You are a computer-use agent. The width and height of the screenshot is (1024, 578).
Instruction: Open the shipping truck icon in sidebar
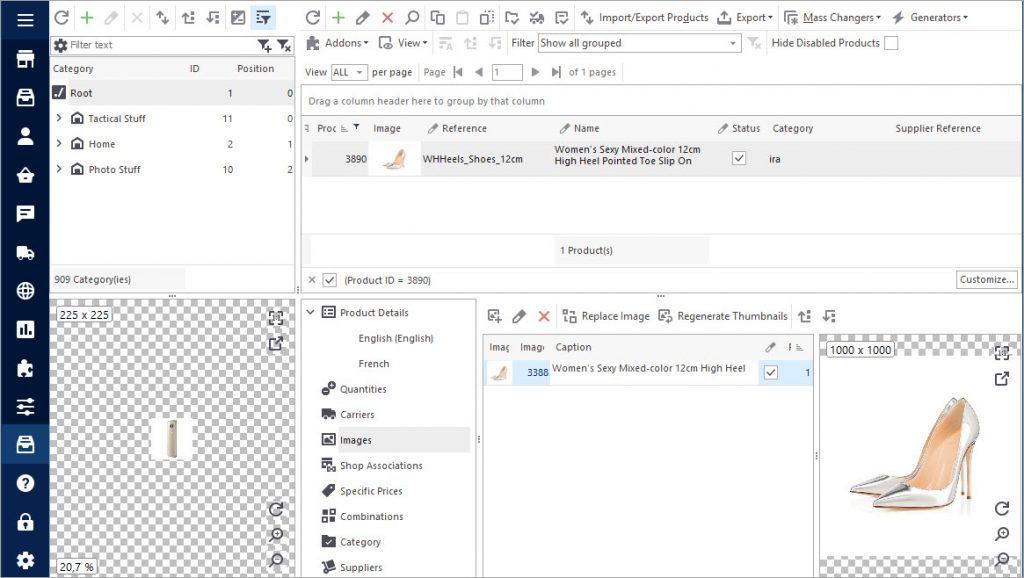(25, 253)
